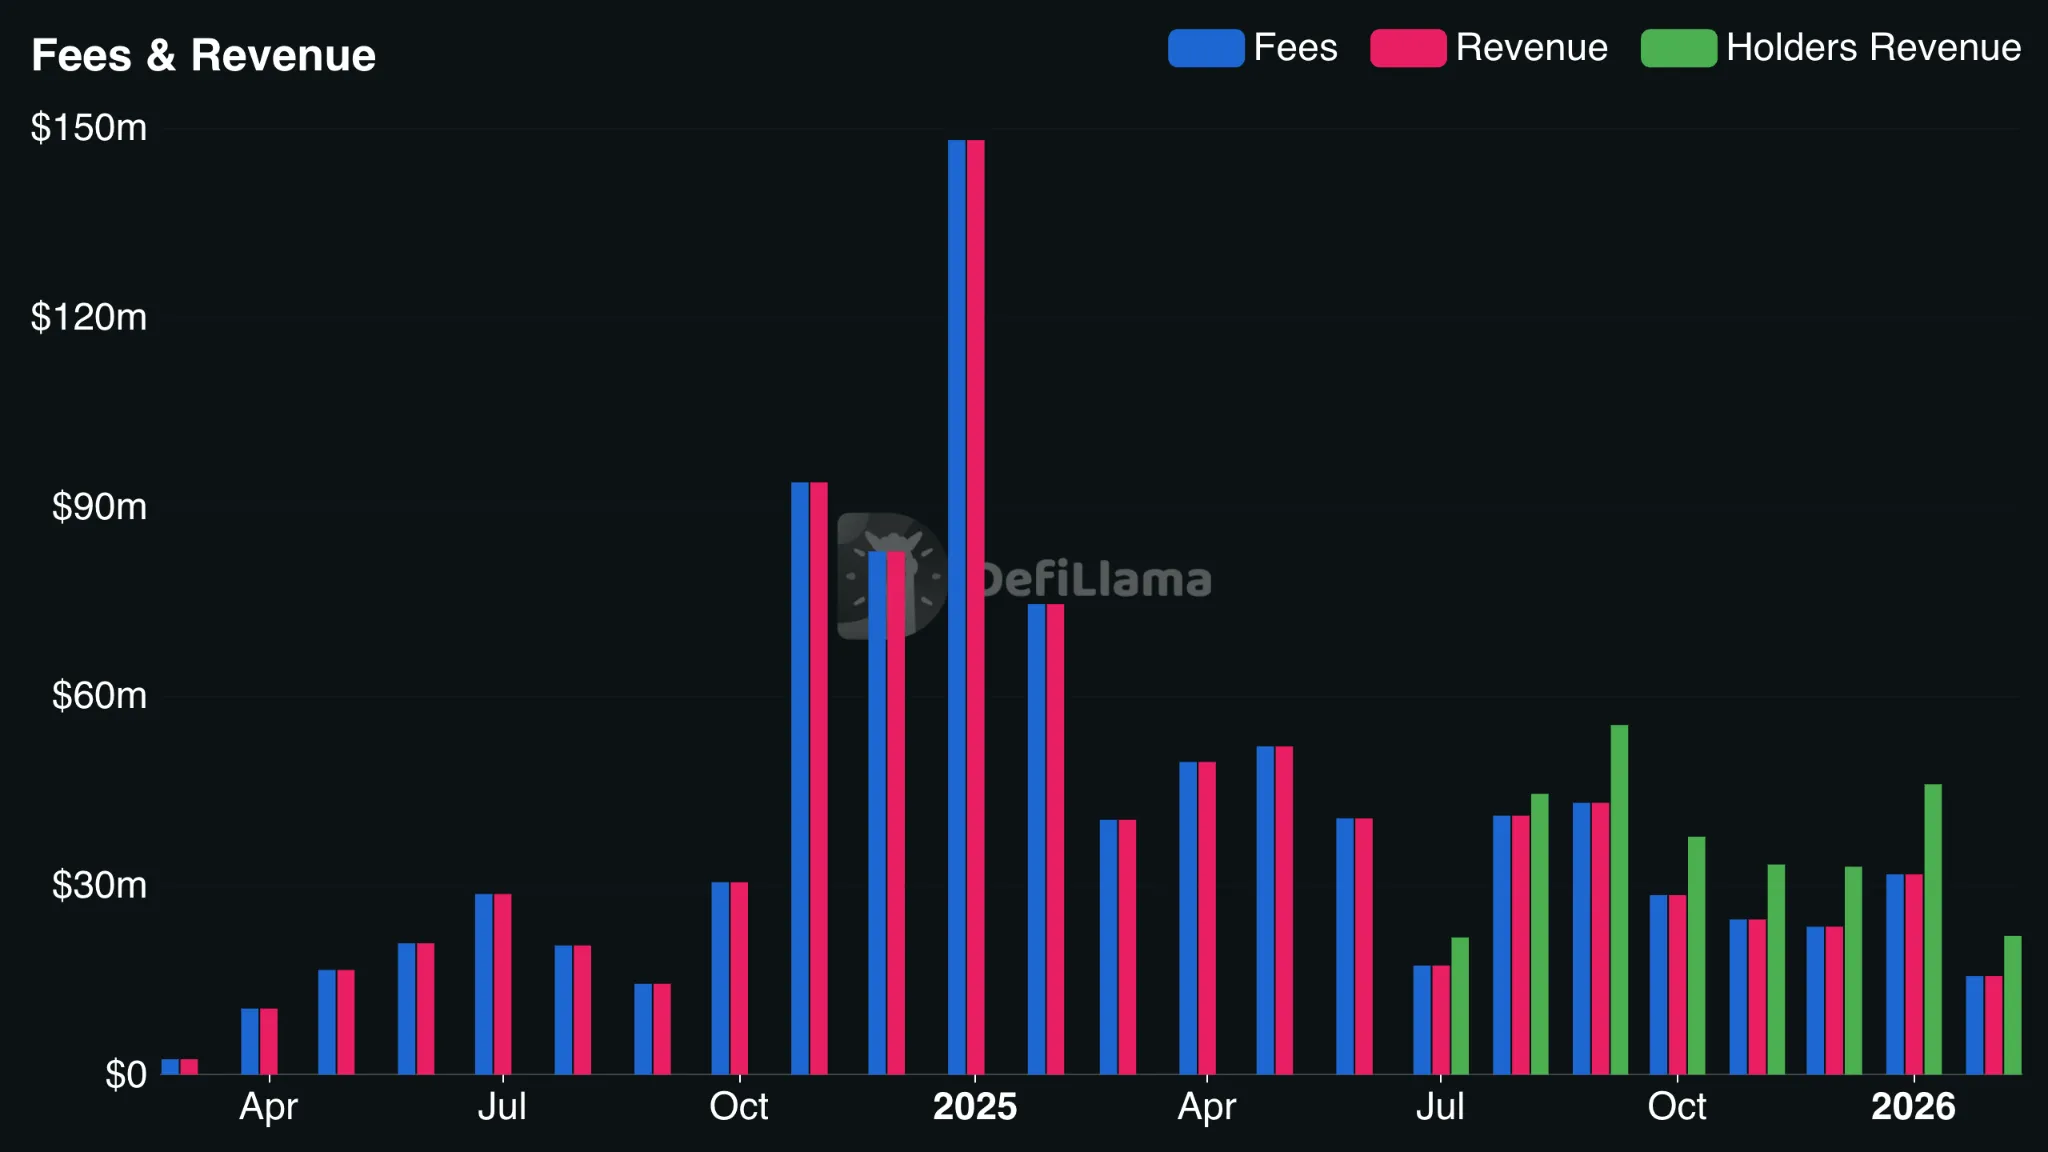Toggle the Holders Revenue legend series
This screenshot has width=2048, height=1152.
coord(1872,48)
